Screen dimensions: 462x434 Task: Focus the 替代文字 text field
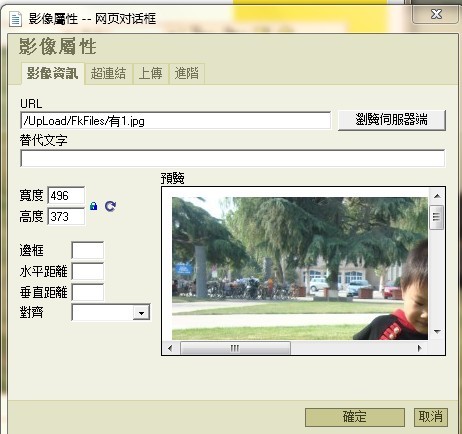point(233,158)
